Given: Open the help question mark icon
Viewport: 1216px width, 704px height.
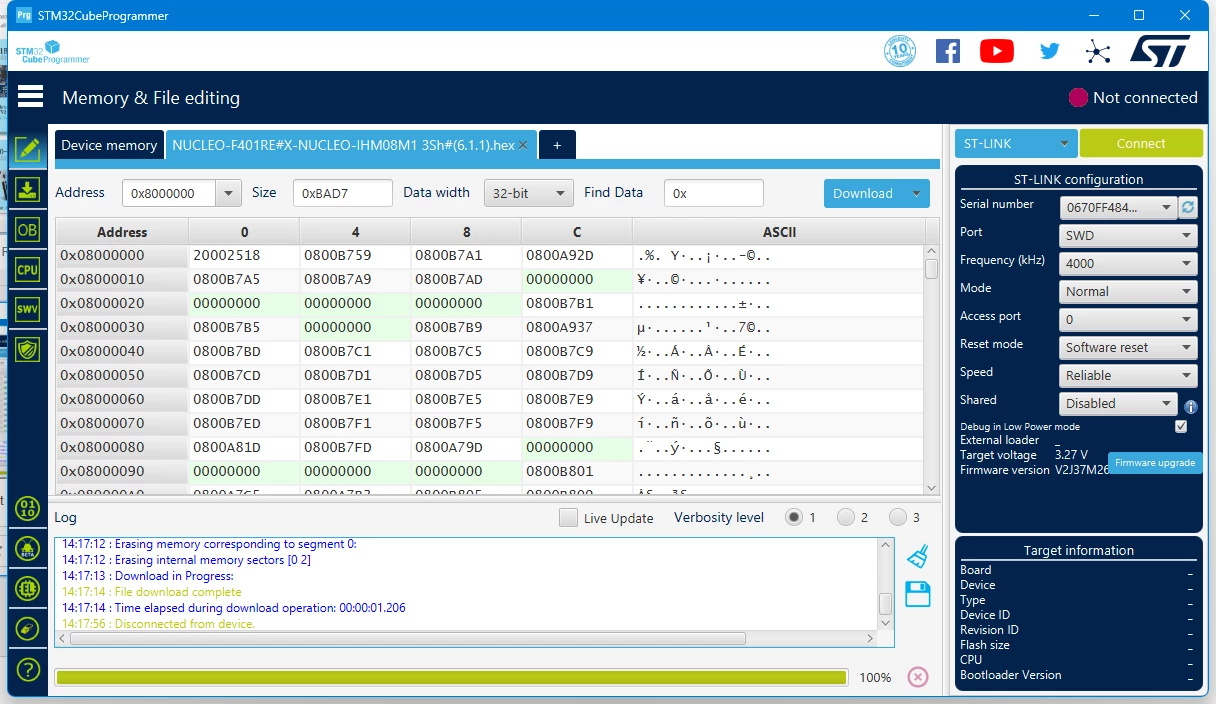Looking at the screenshot, I should coord(28,669).
